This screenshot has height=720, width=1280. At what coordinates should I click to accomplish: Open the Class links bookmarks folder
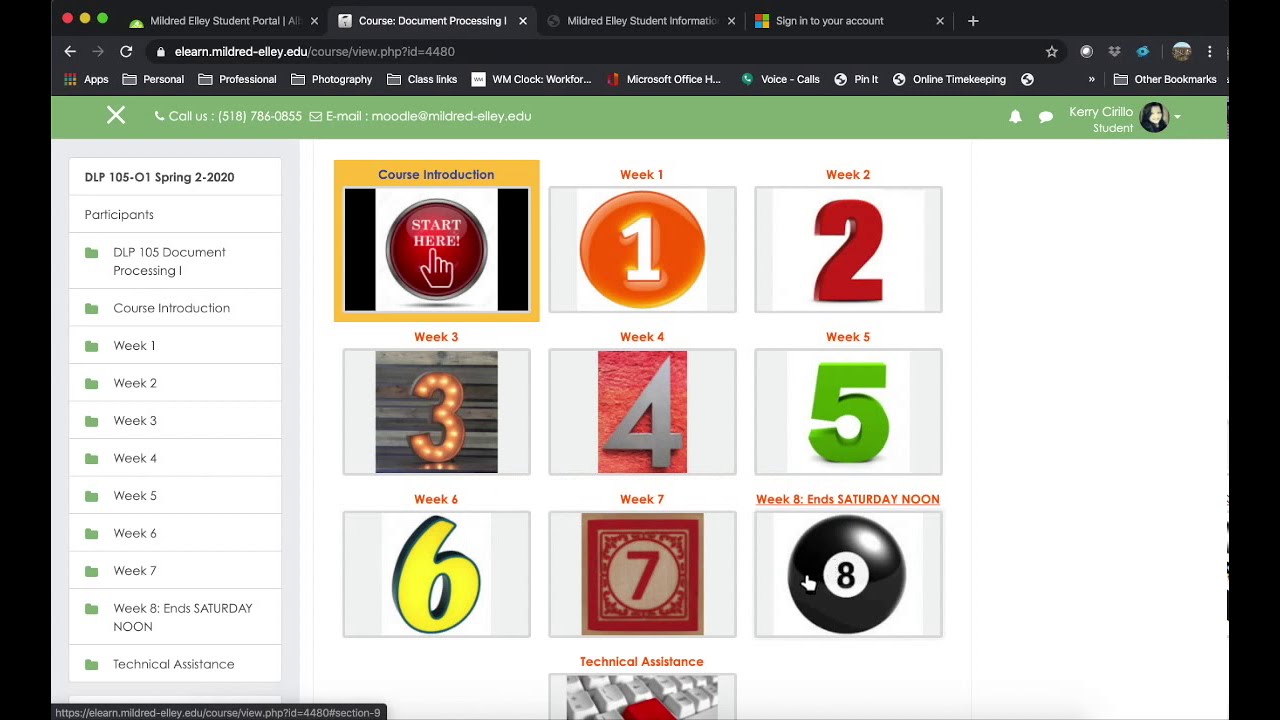click(x=422, y=79)
